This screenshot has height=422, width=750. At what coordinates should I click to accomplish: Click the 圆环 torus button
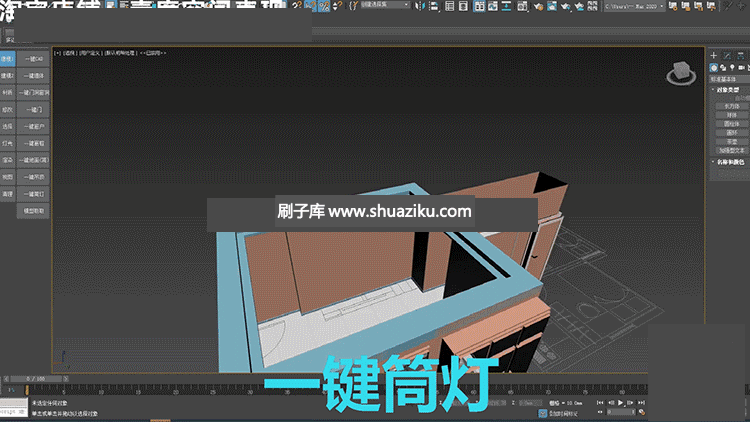coord(732,133)
